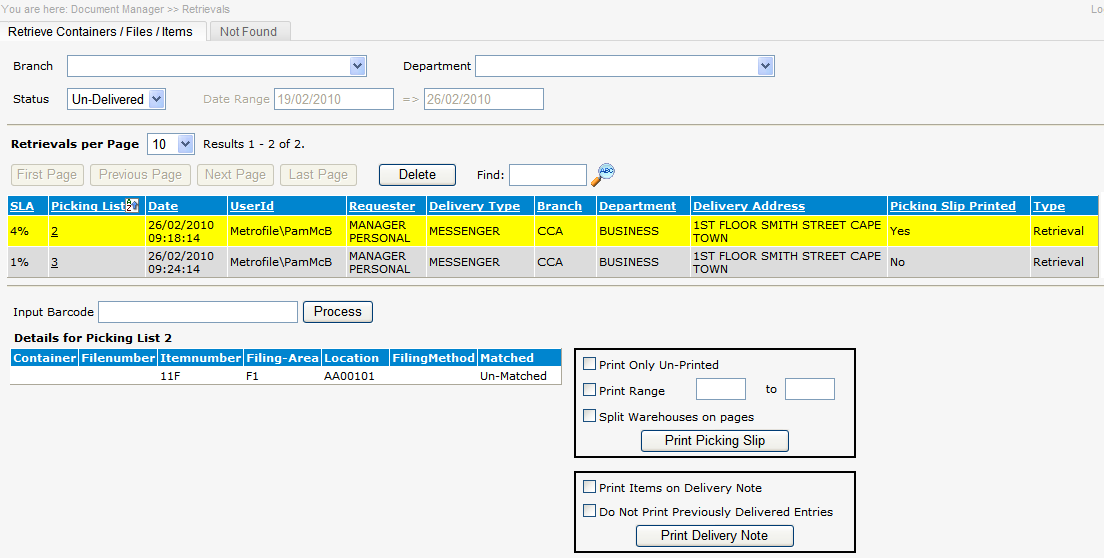Open picking list 3 link
Screen dimensions: 1104x558
(54, 262)
